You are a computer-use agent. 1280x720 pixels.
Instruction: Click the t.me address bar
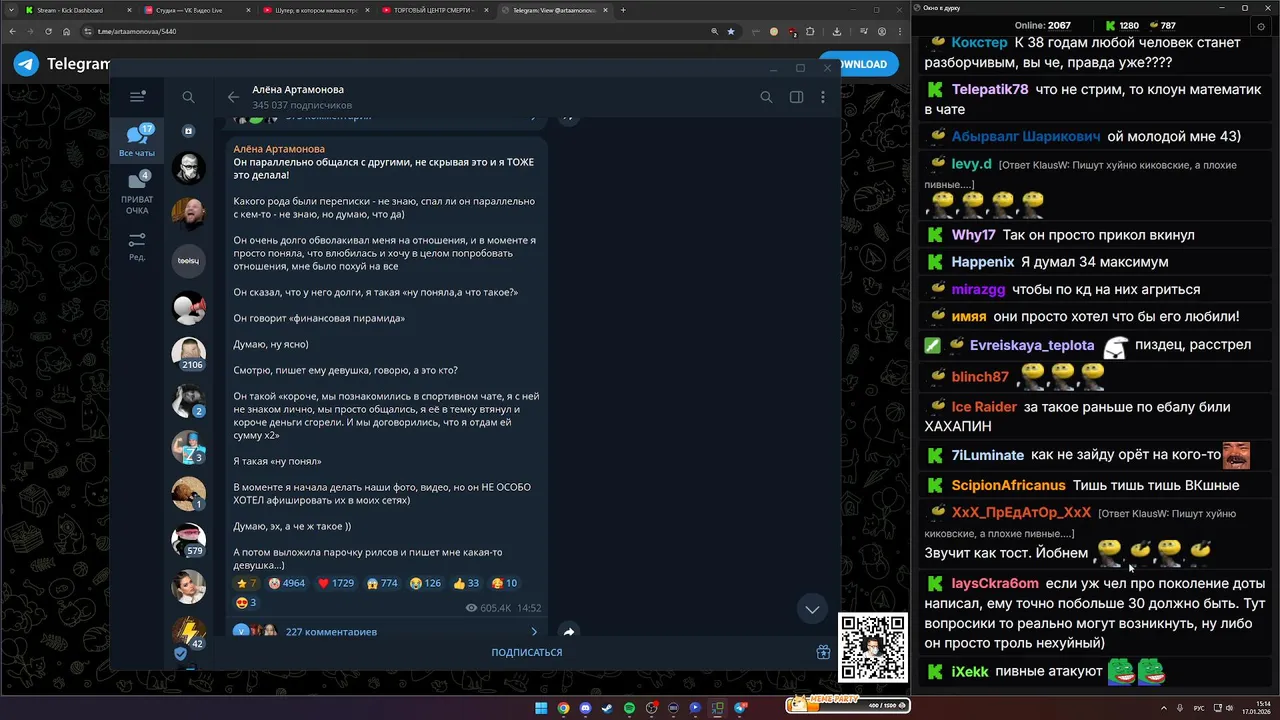(410, 31)
